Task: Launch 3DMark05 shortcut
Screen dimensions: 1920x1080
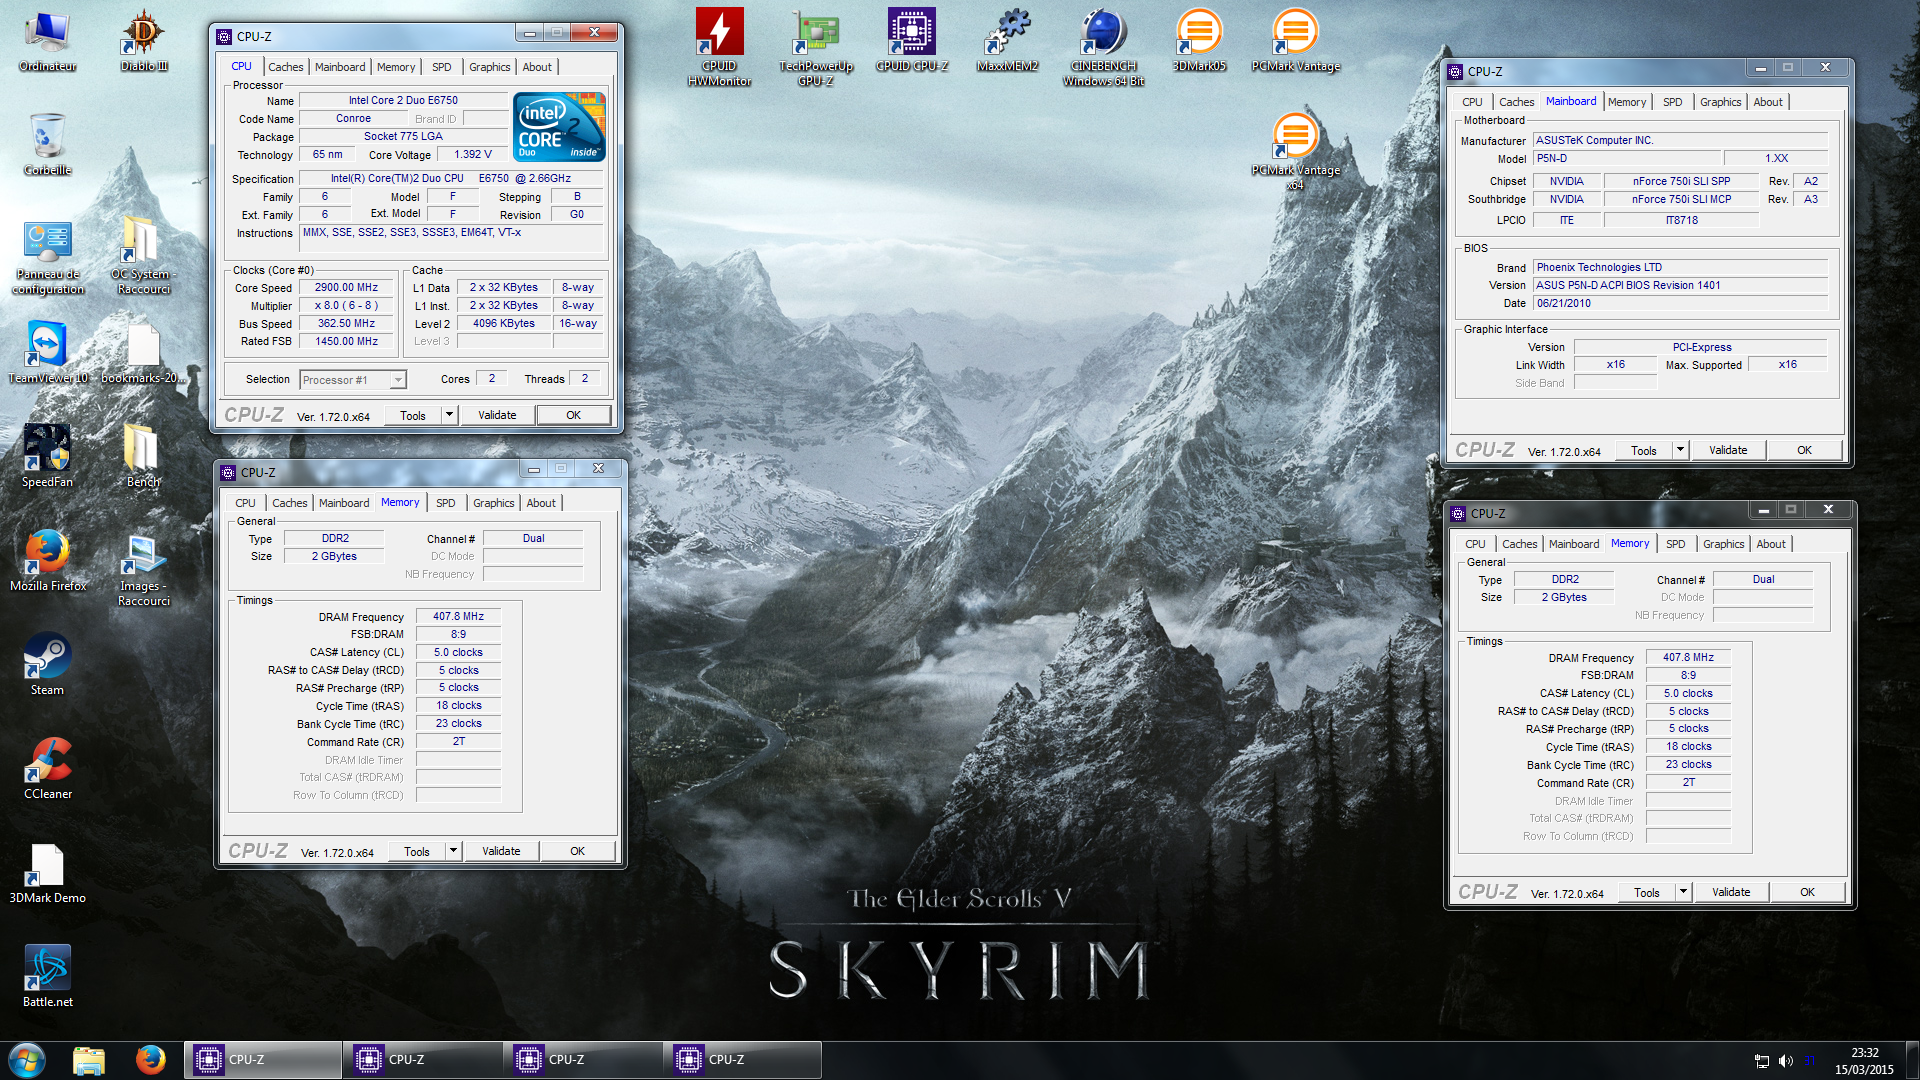Action: coord(1199,40)
